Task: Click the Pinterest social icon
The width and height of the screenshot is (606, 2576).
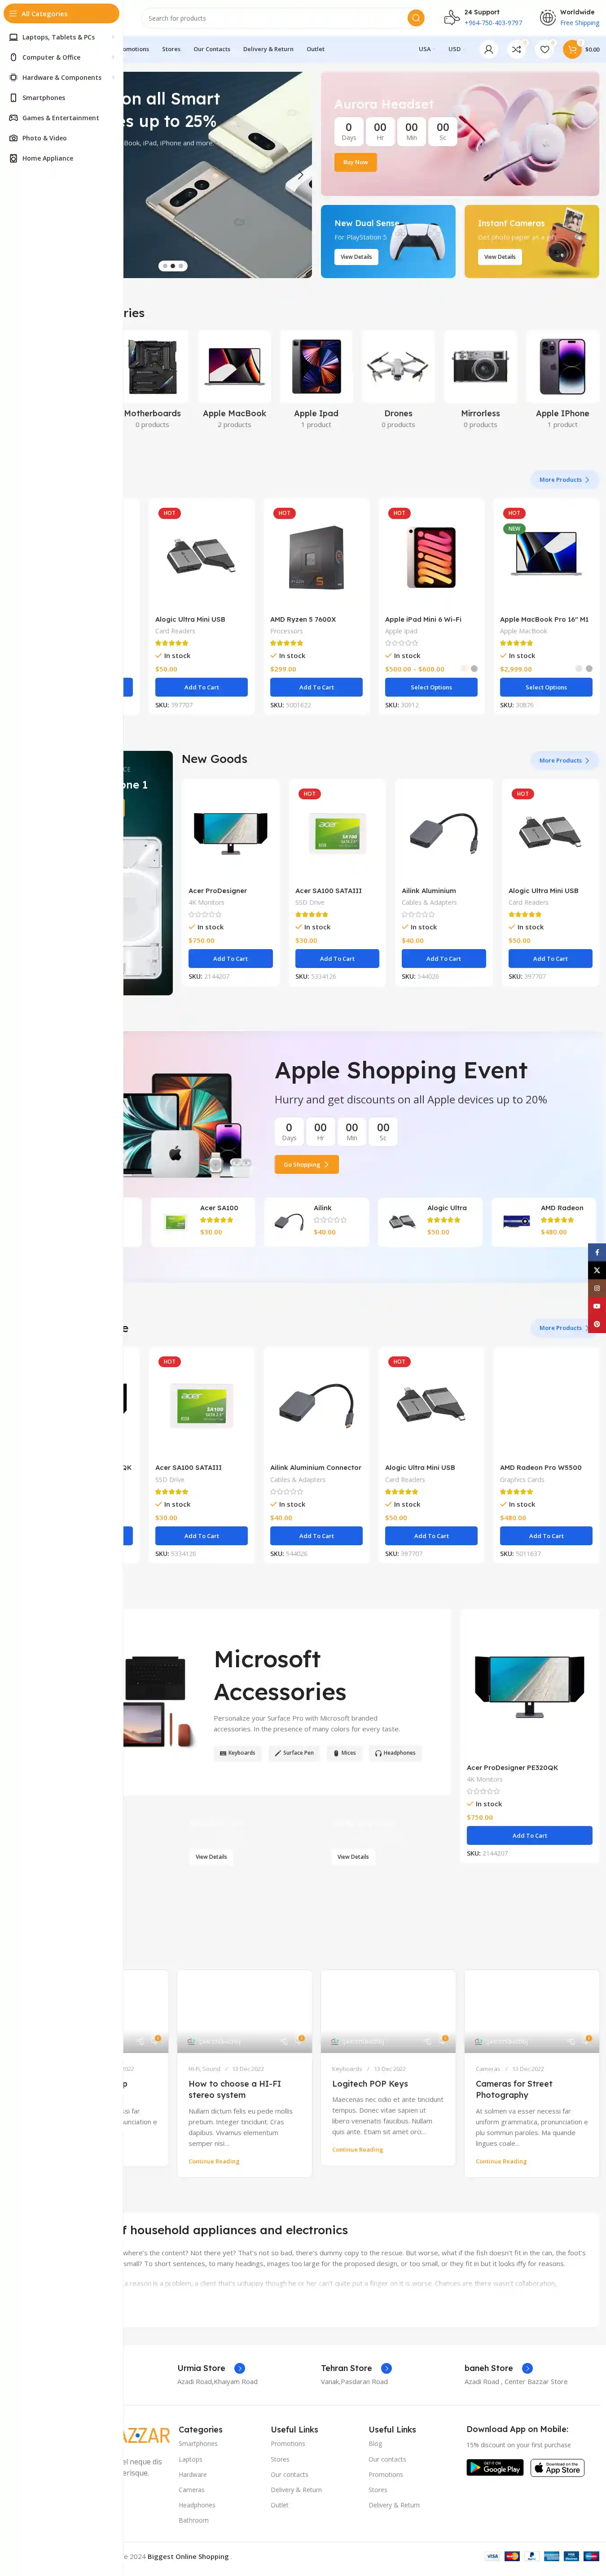Action: 597,1324
